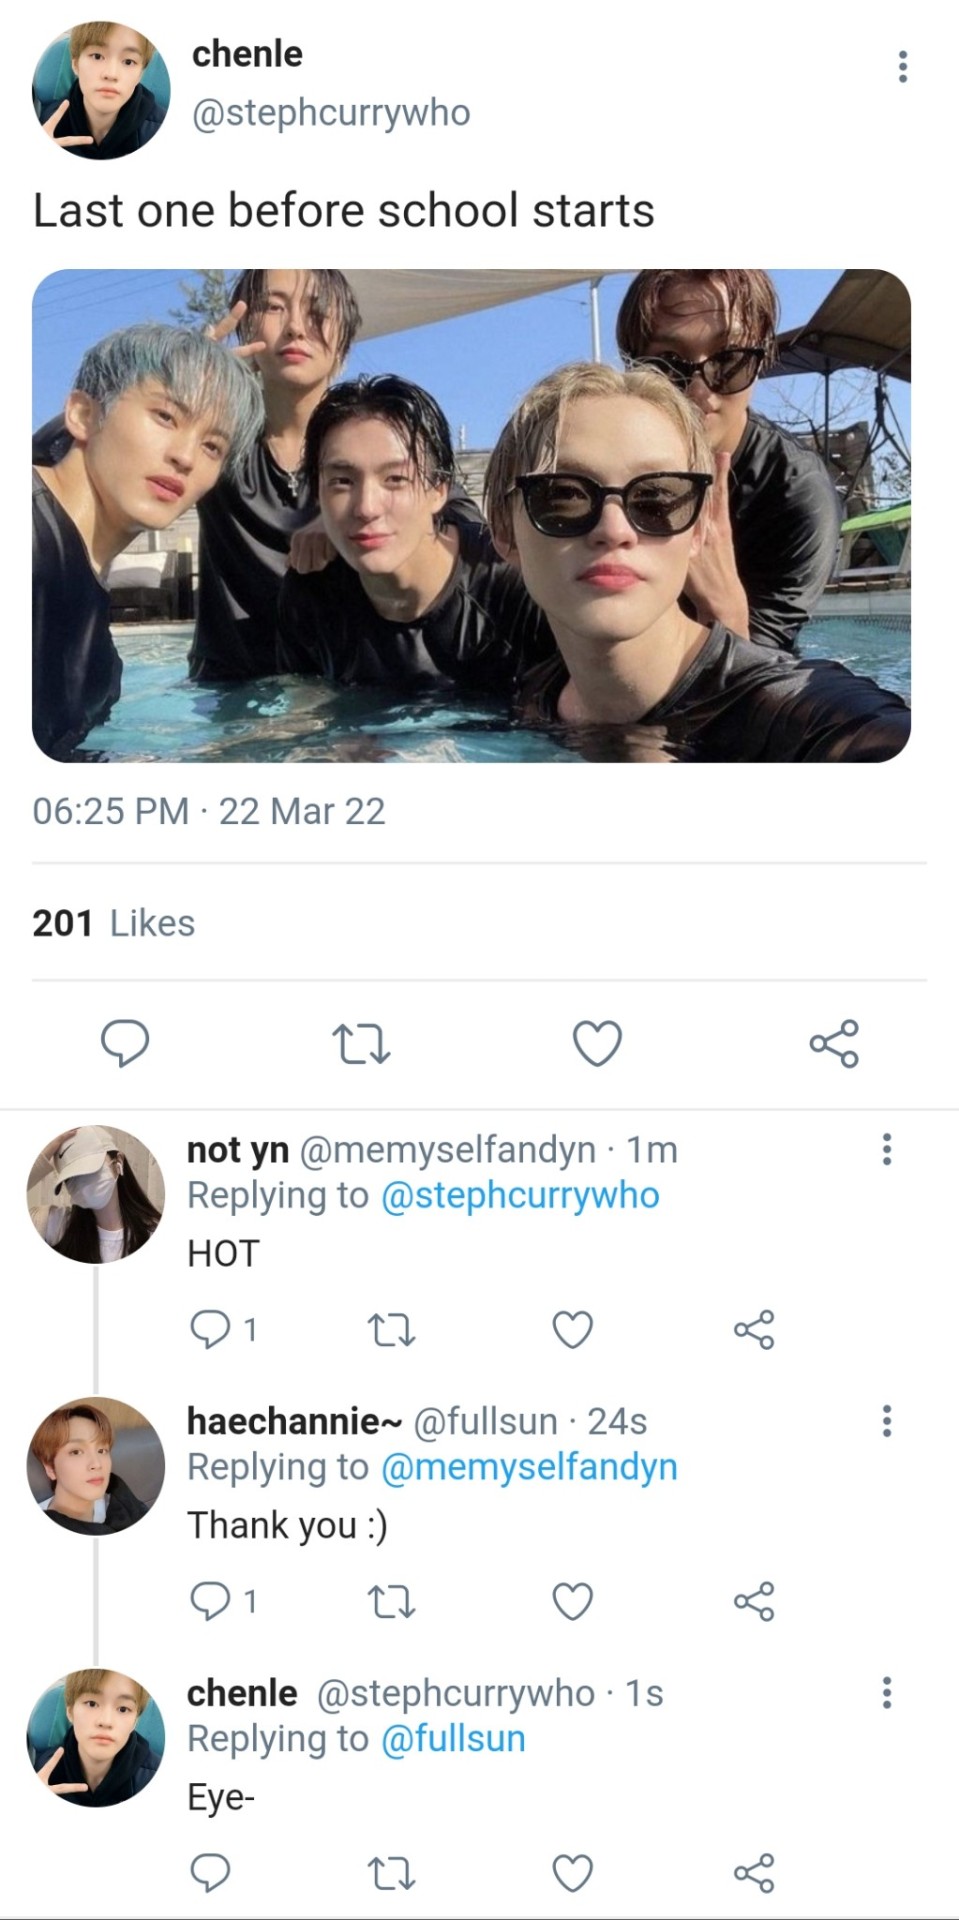The width and height of the screenshot is (959, 1920).
Task: Like haechannie's "Thank you :)" reply
Action: [573, 1602]
